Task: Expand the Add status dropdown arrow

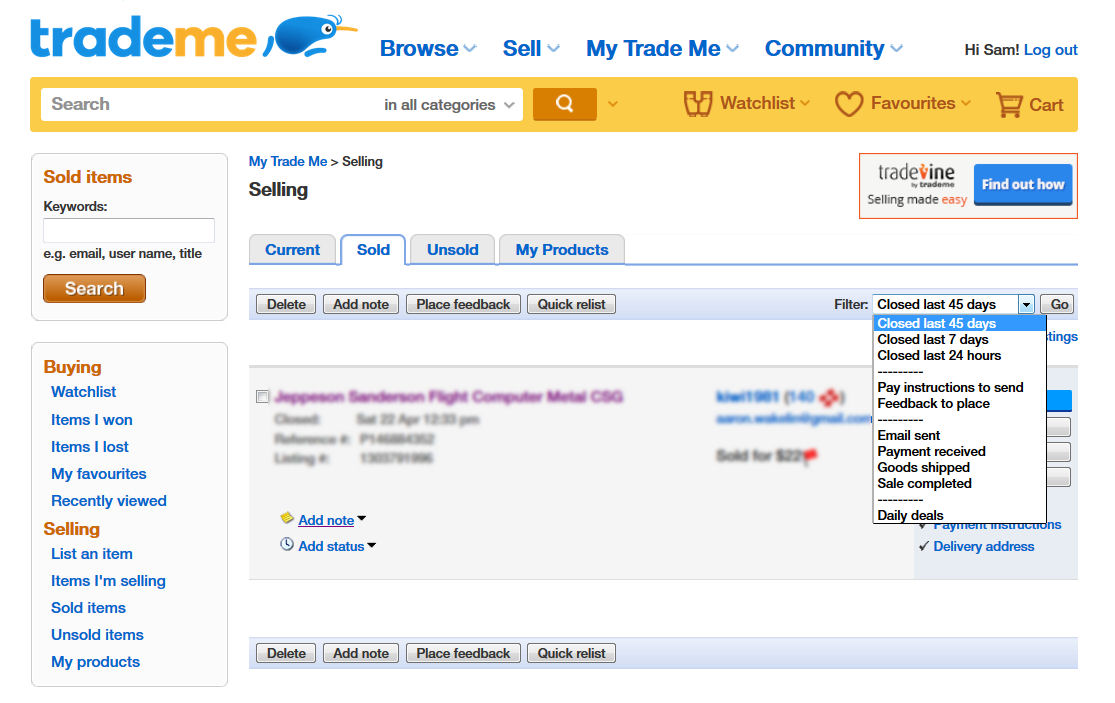Action: [370, 546]
